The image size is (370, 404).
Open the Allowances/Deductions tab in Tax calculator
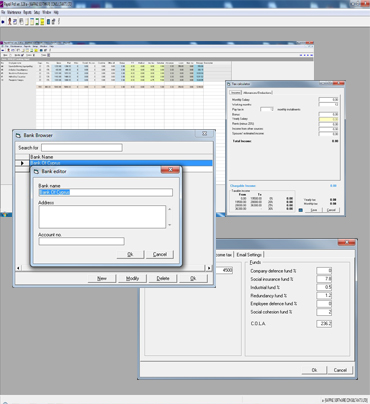click(257, 93)
